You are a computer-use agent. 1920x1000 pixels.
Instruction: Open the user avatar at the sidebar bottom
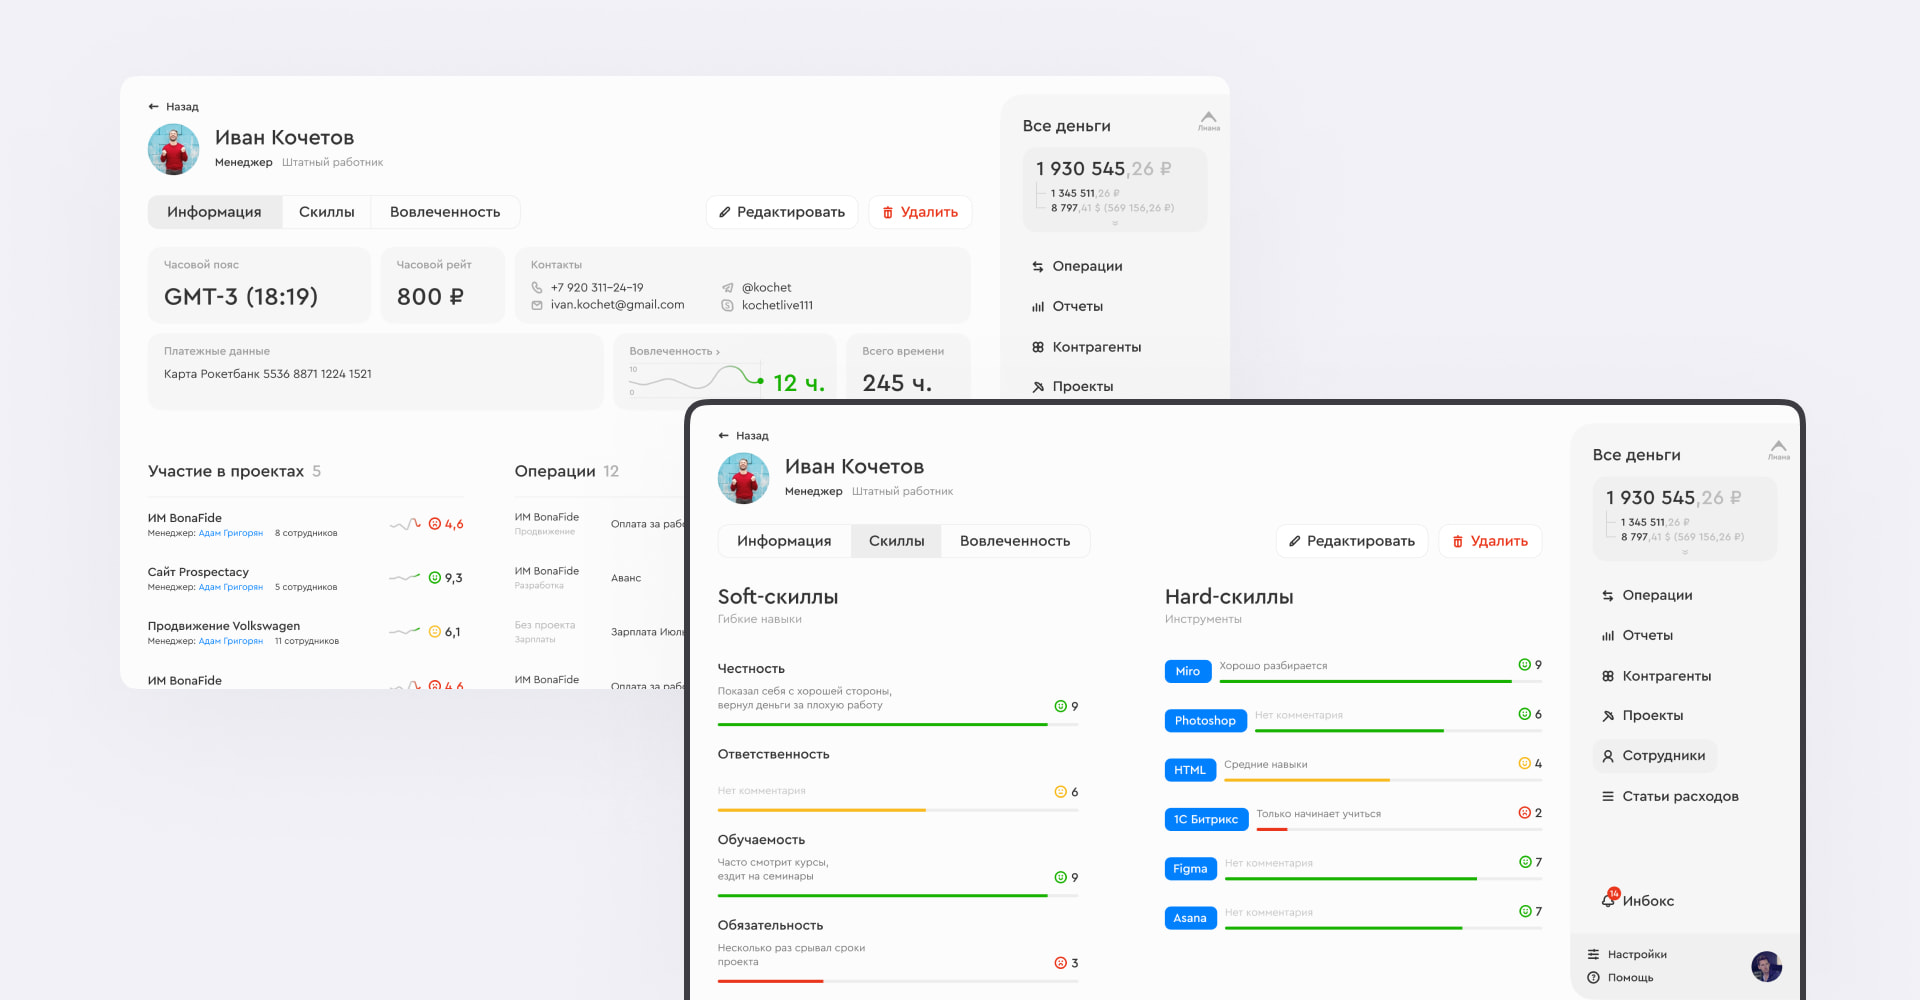1767,966
